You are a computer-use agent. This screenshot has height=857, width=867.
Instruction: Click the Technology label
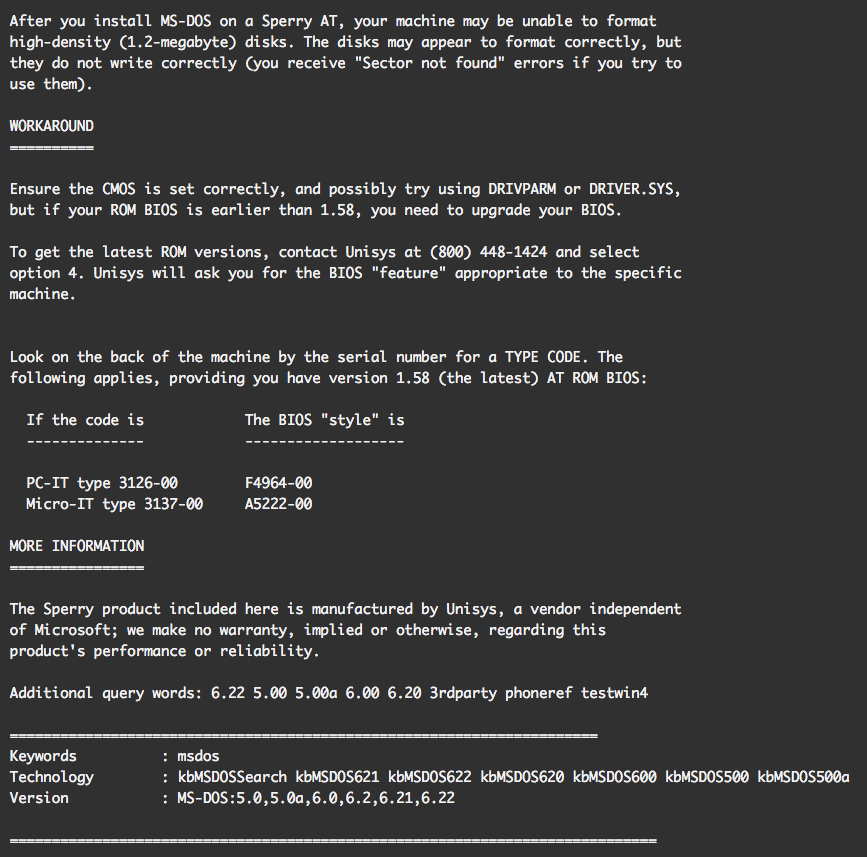pyautogui.click(x=51, y=777)
